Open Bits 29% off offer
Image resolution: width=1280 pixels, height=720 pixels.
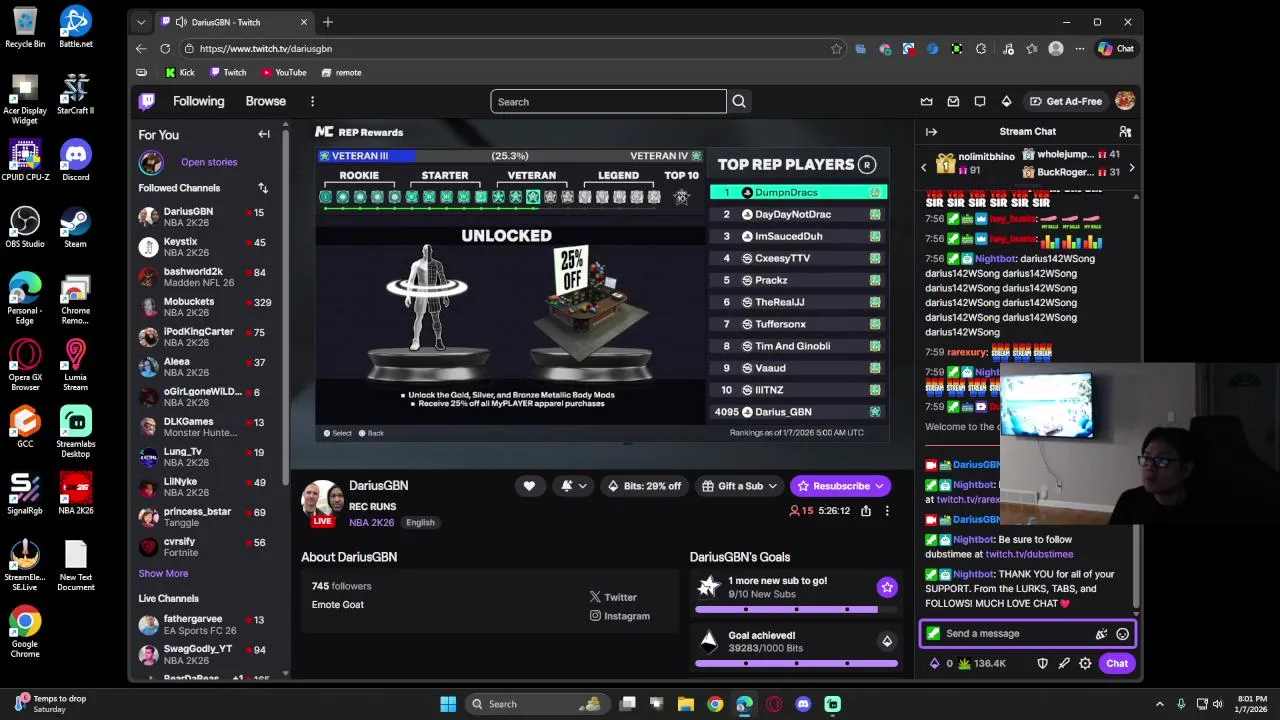tap(644, 486)
